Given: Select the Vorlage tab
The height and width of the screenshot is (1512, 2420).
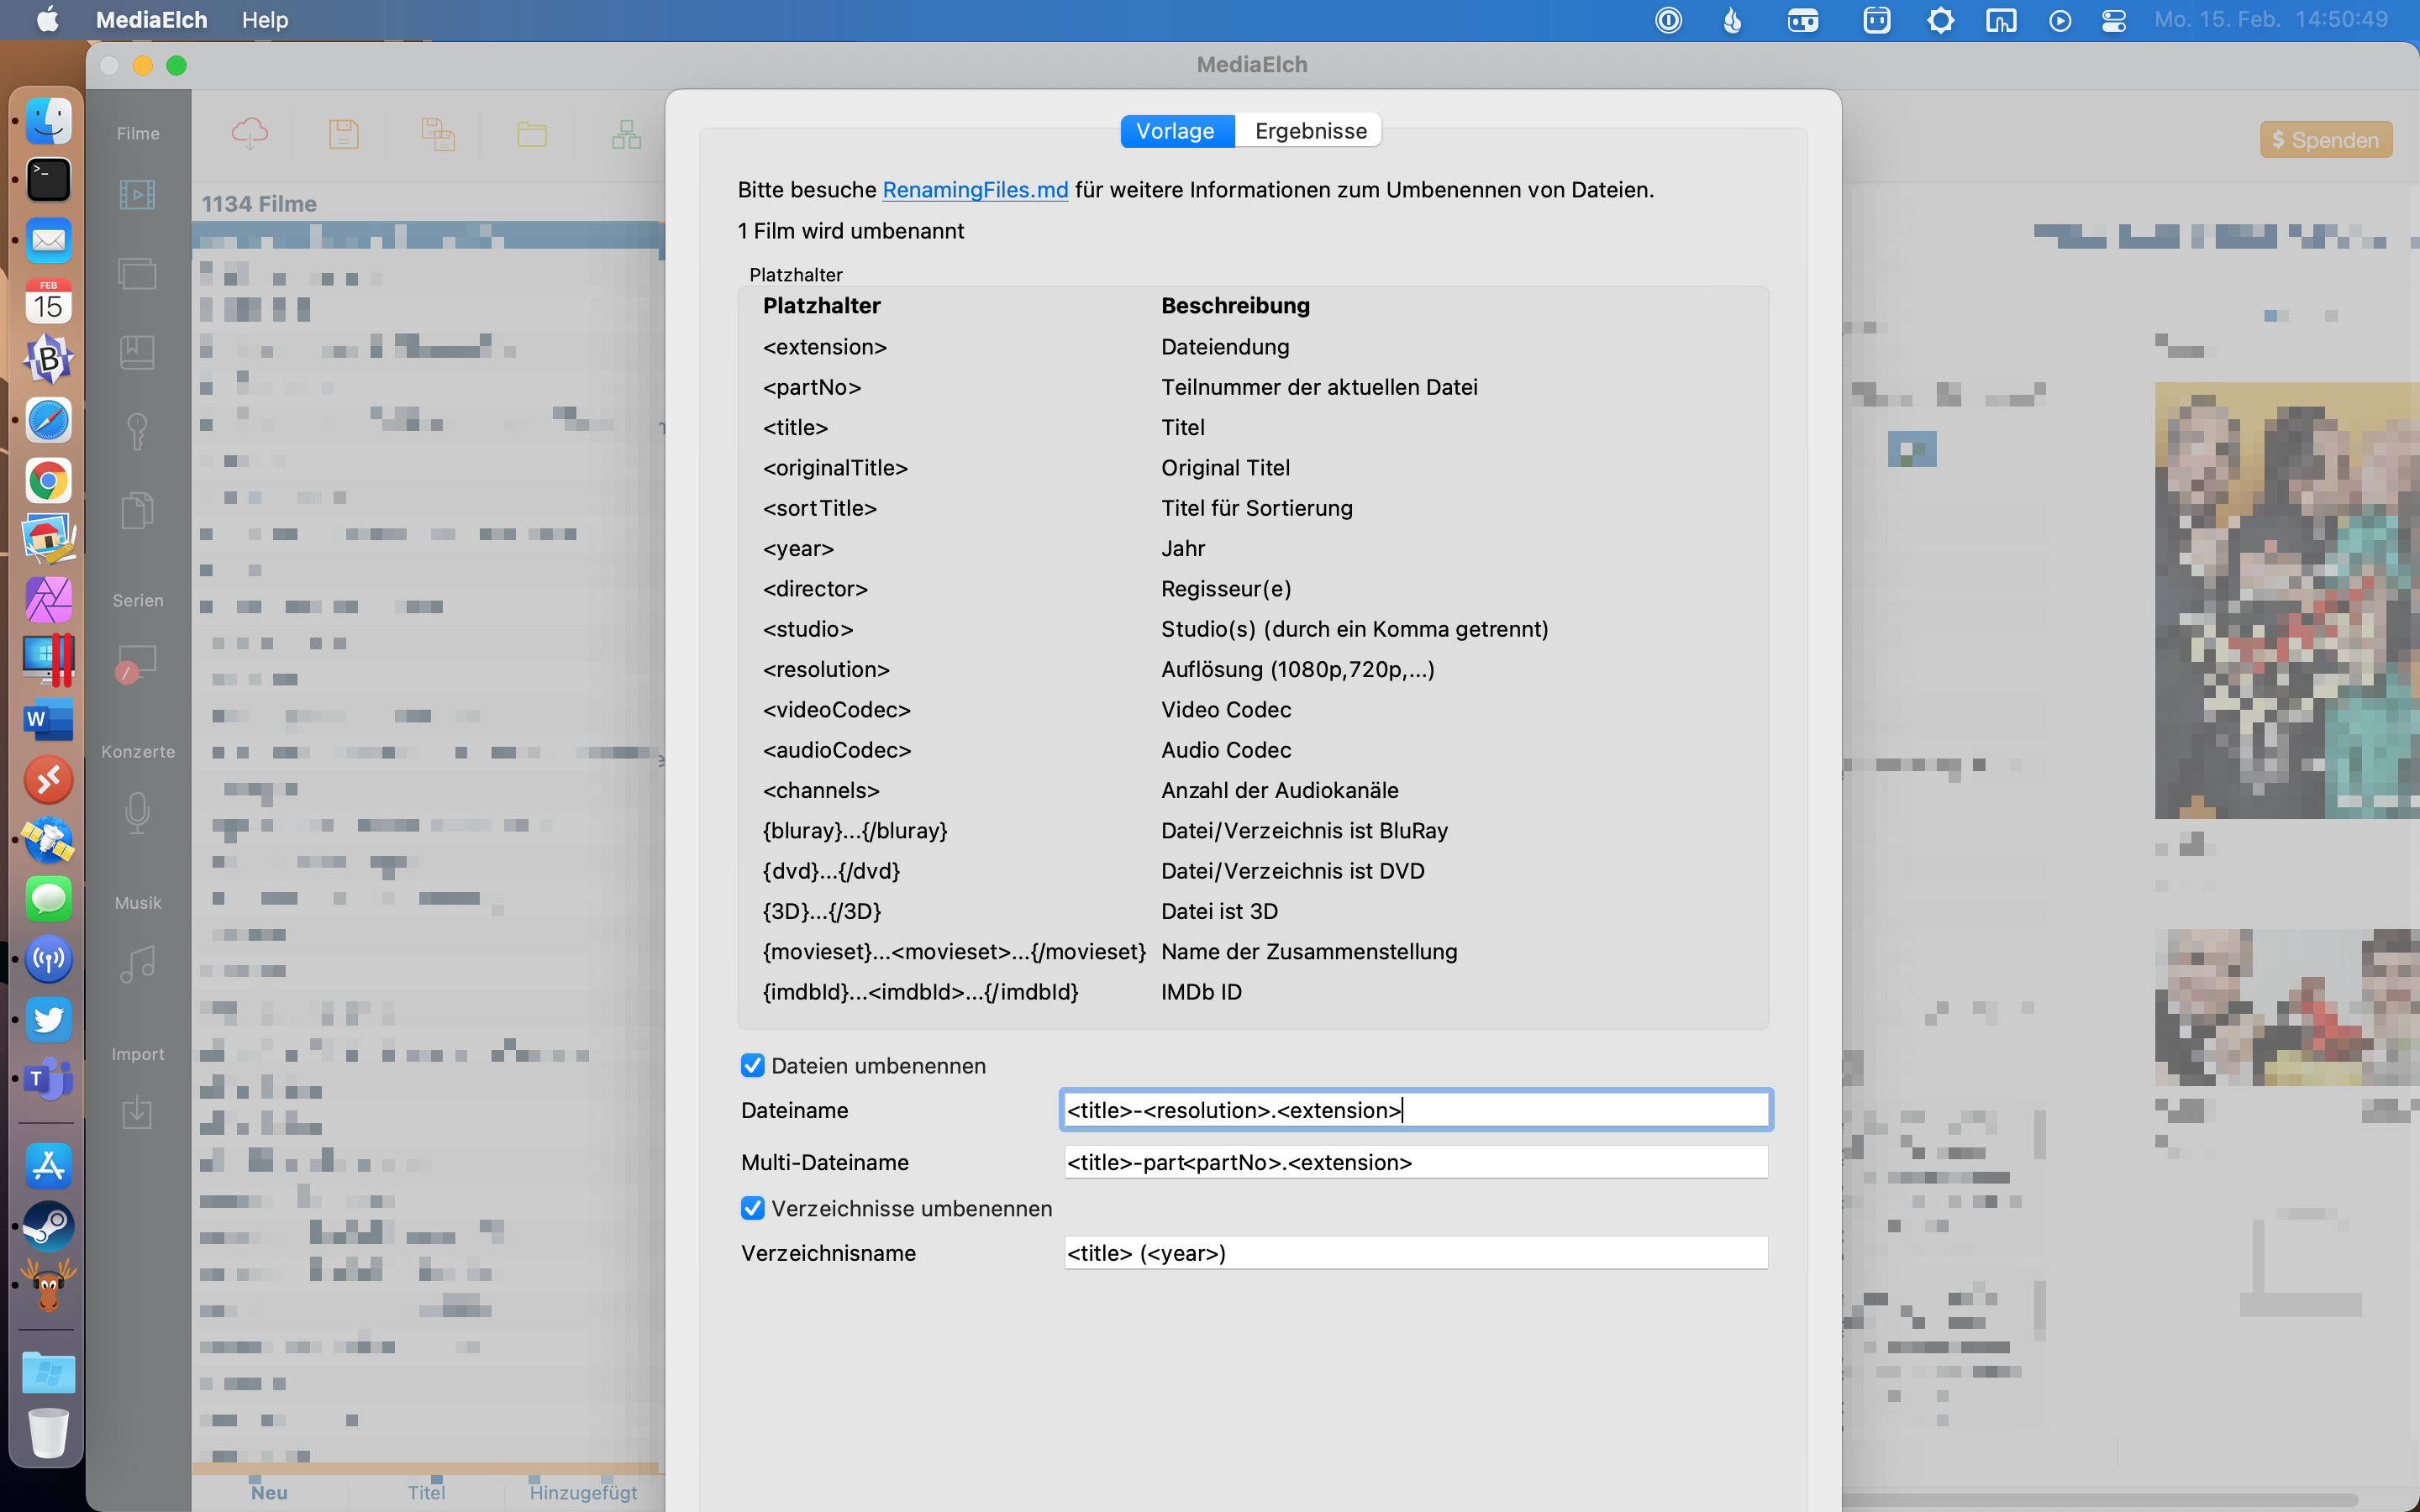Looking at the screenshot, I should coord(1175,131).
